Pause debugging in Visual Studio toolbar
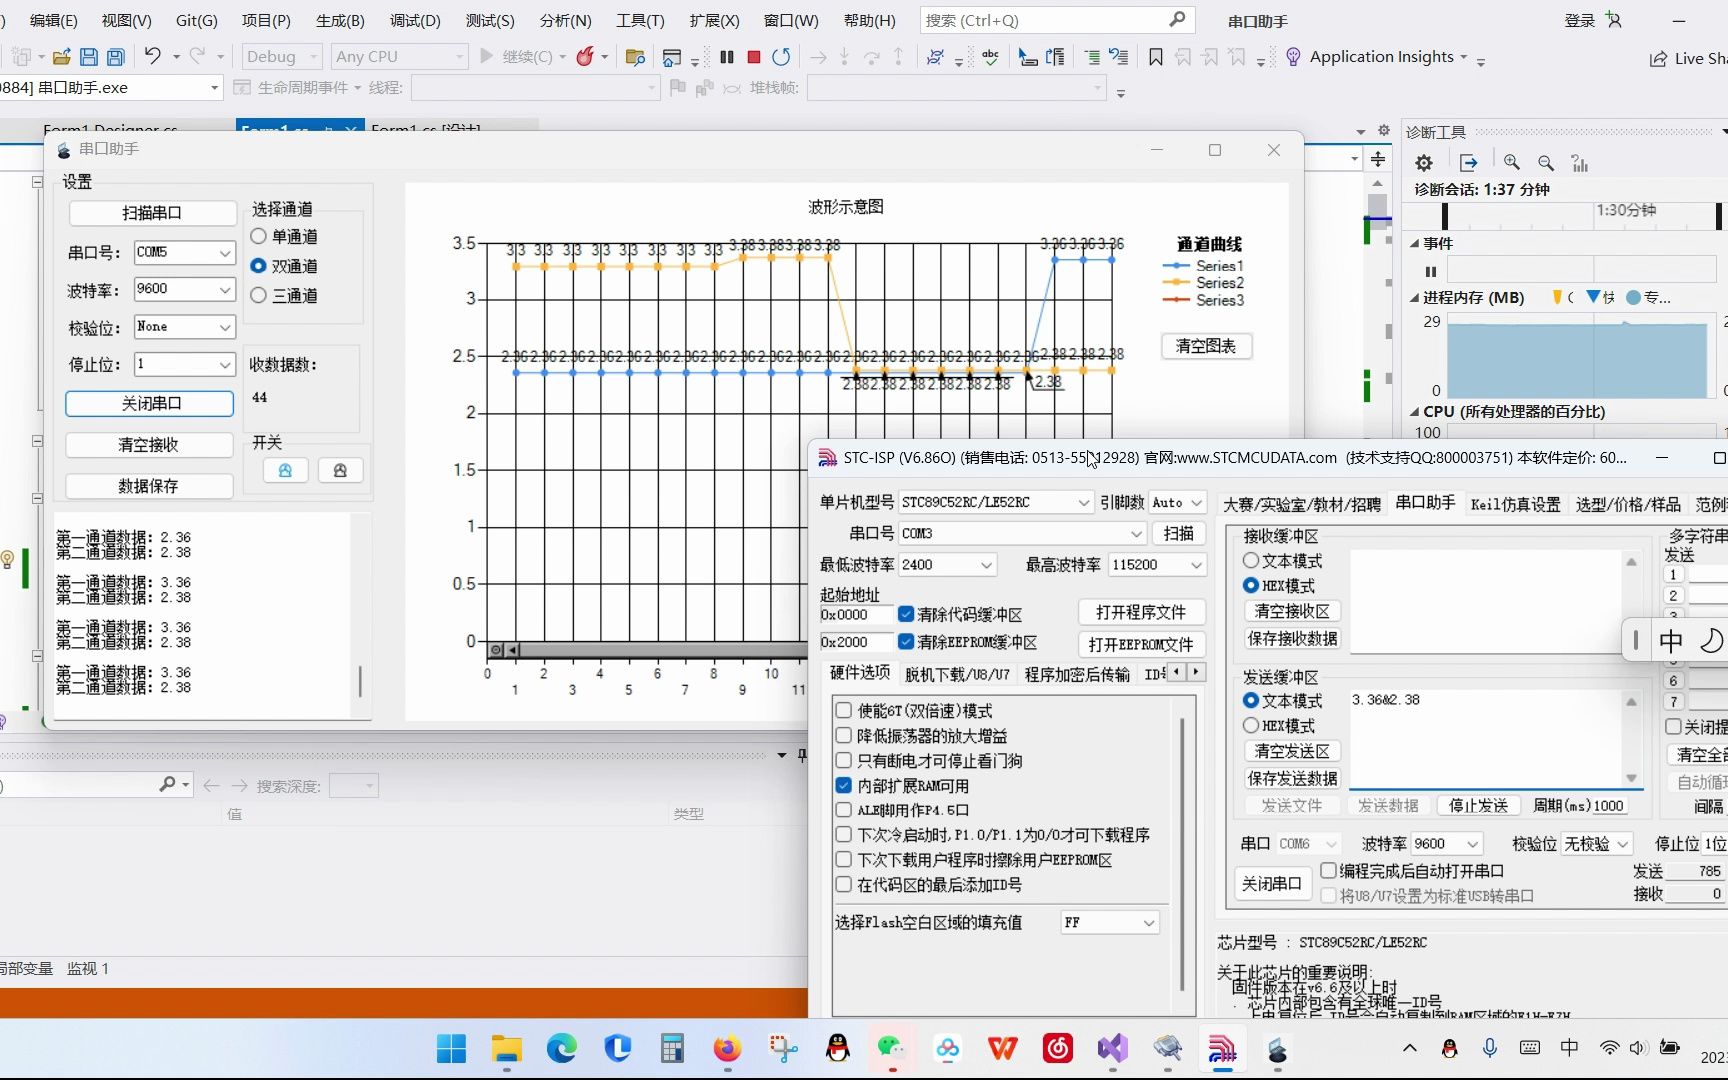 point(727,57)
